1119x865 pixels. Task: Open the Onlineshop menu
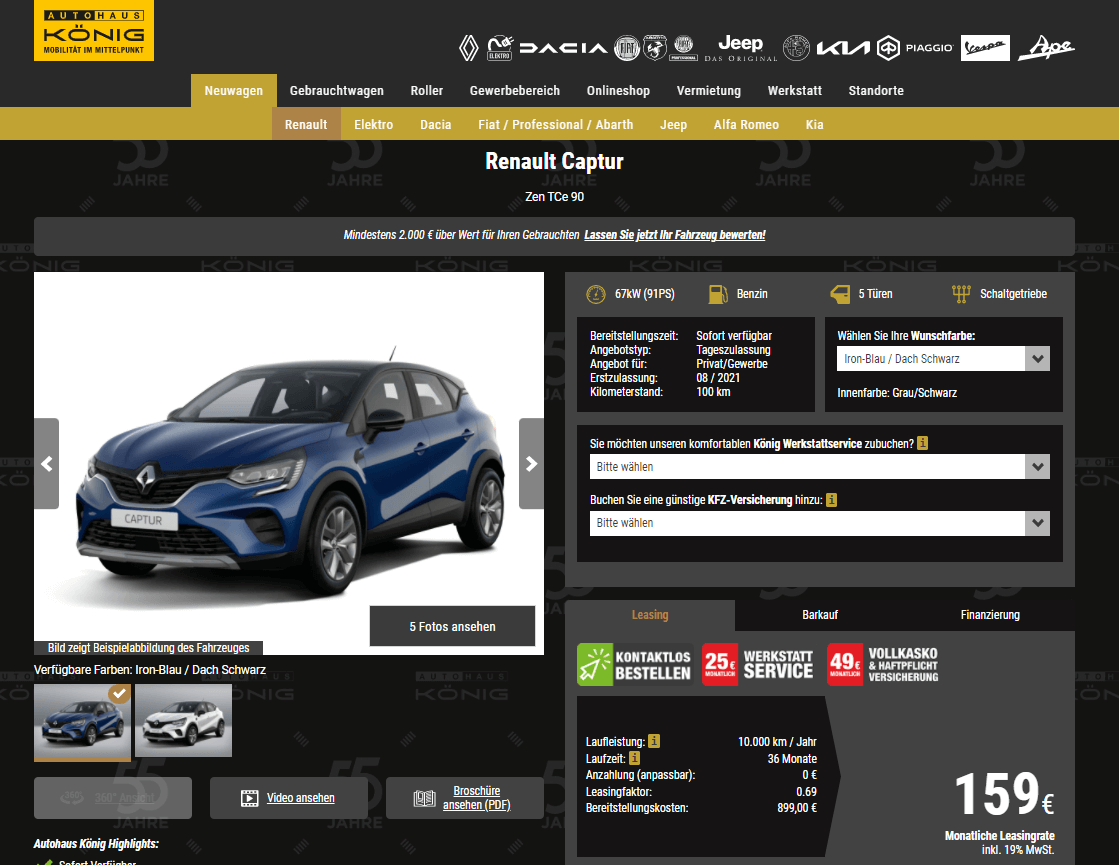pos(618,91)
